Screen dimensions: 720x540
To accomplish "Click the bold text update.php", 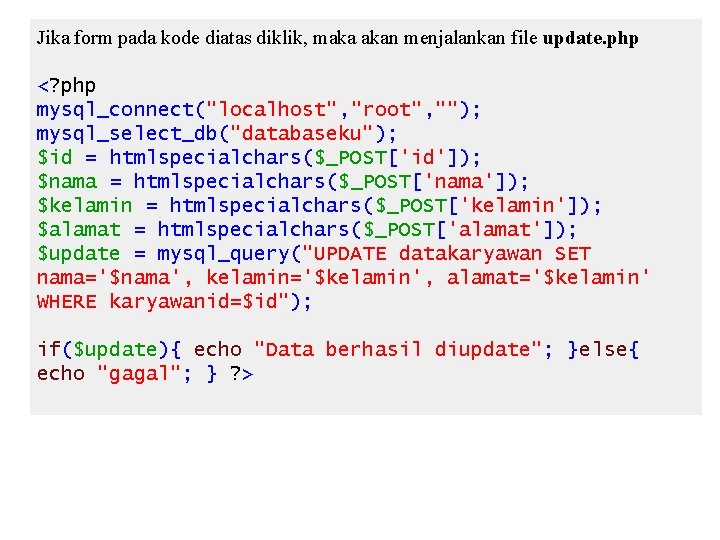I will point(590,39).
